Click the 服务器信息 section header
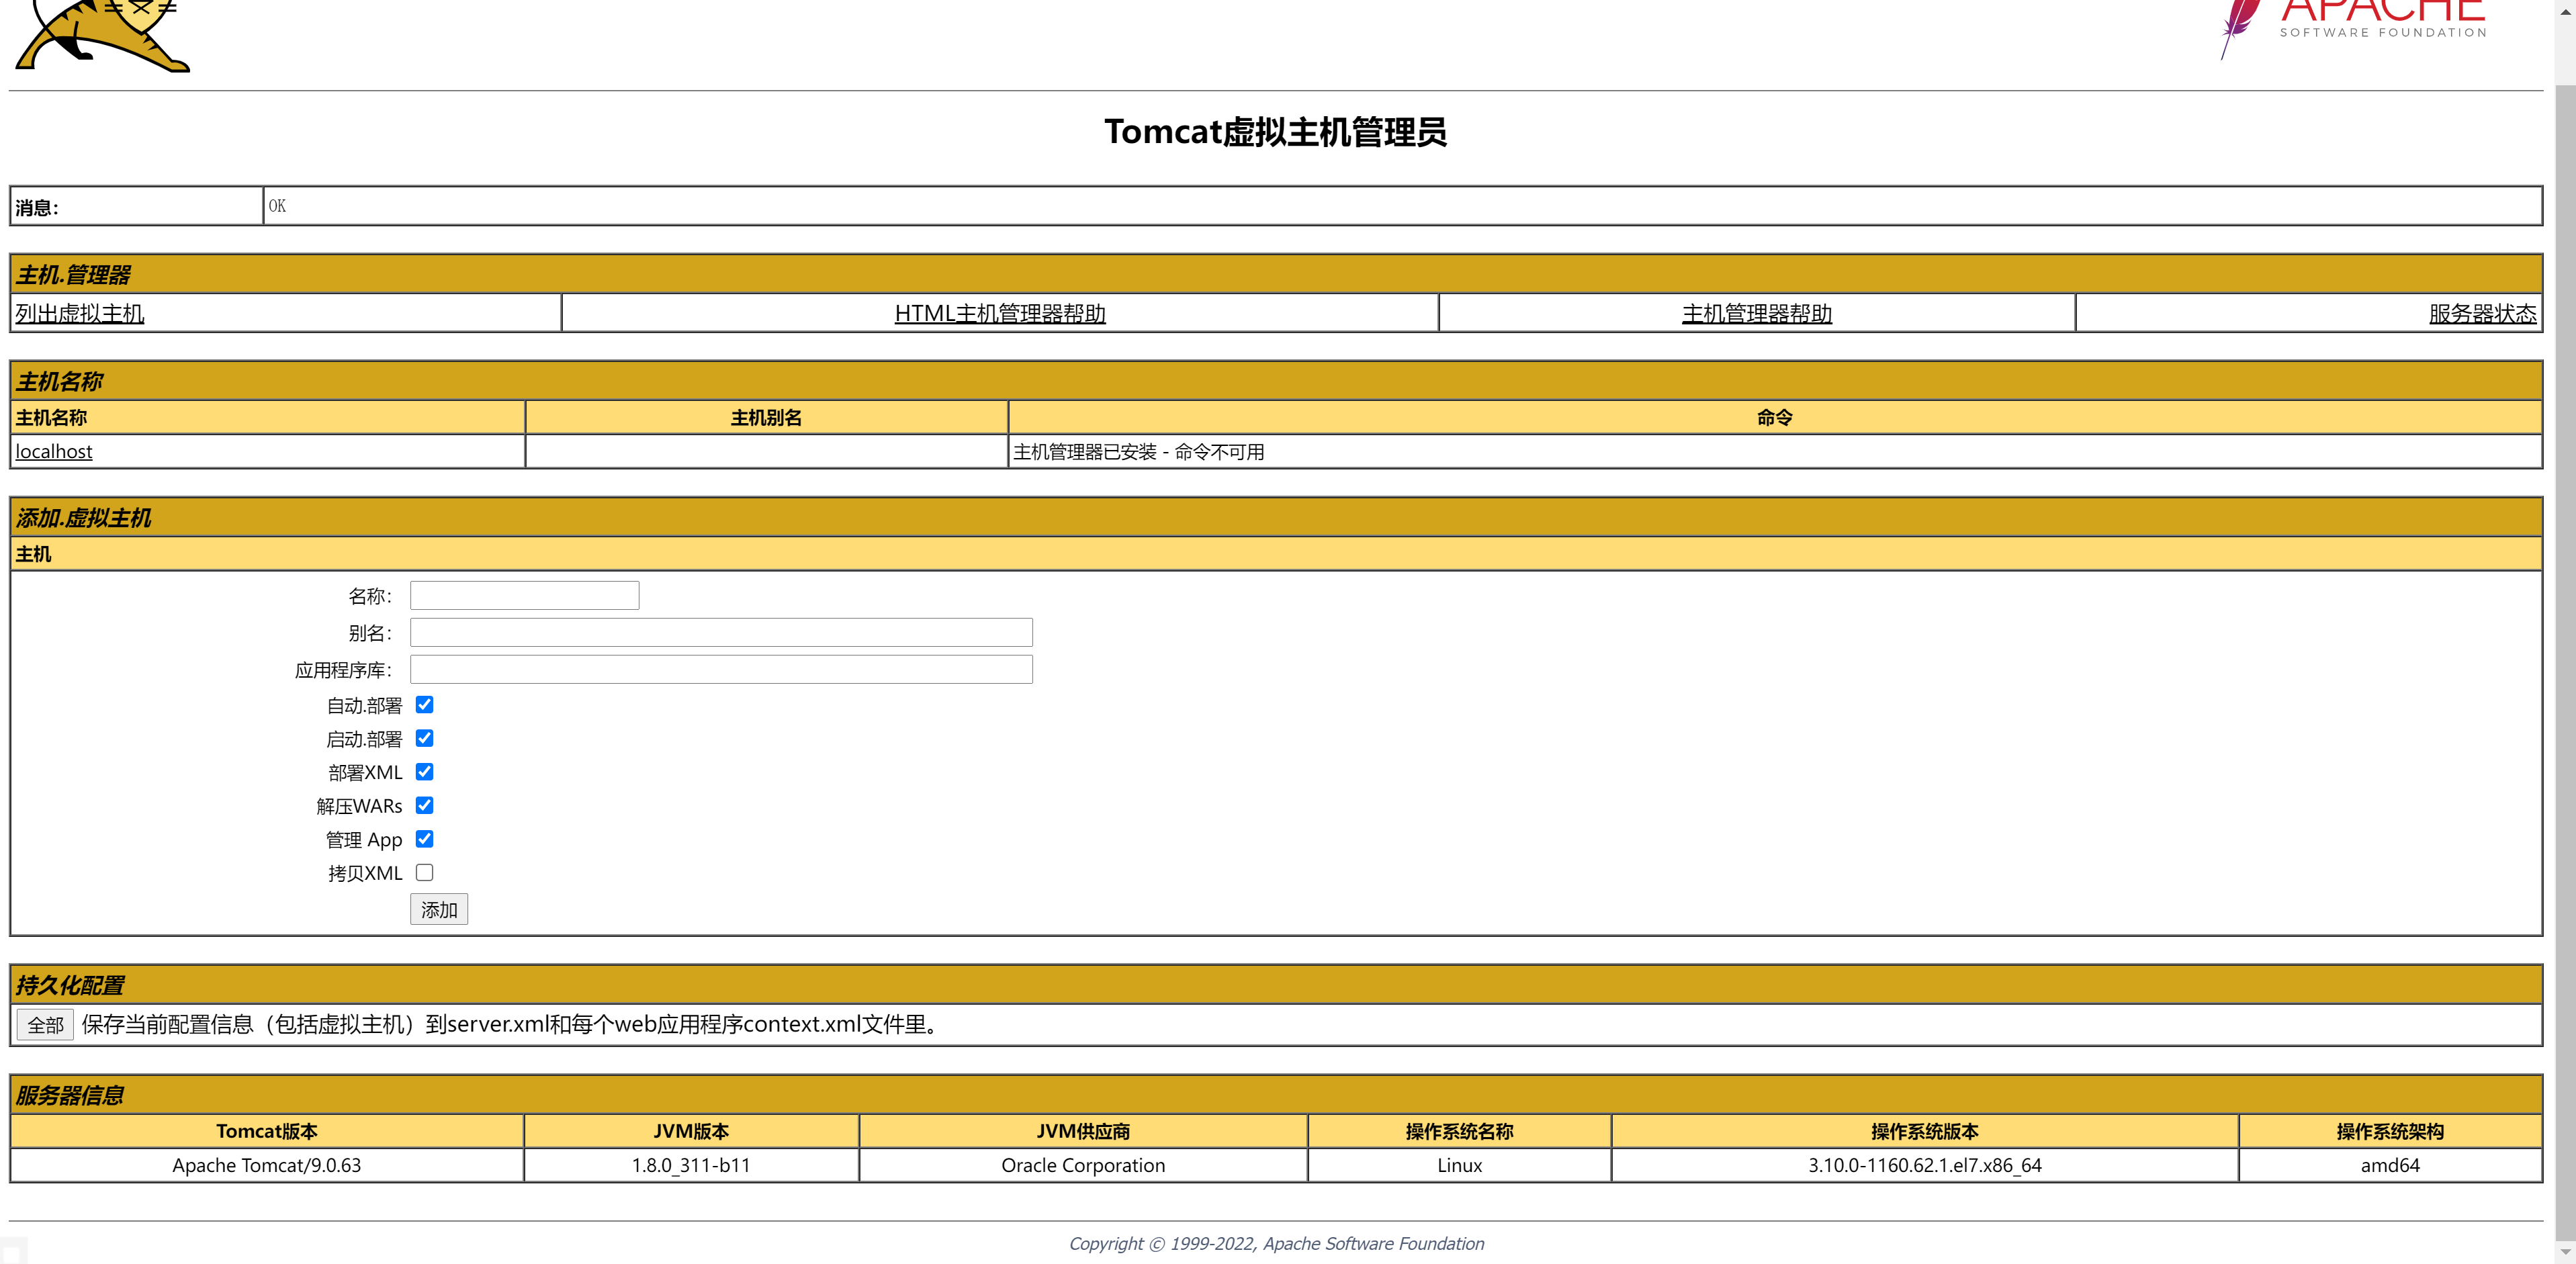Screen dimensions: 2576x1264 (x=1276, y=1095)
